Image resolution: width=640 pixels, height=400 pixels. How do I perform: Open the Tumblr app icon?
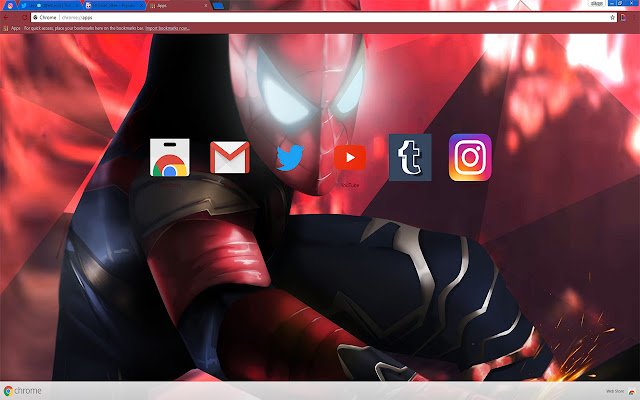410,157
